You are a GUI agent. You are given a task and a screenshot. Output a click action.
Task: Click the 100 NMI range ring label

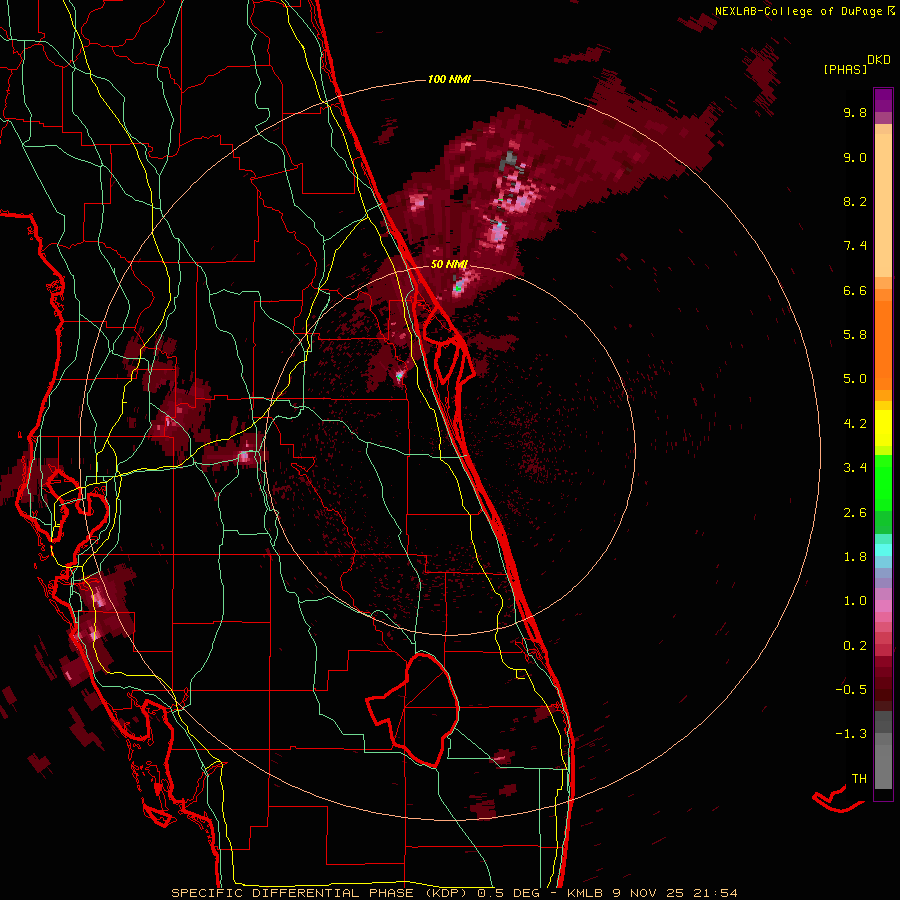[x=449, y=79]
